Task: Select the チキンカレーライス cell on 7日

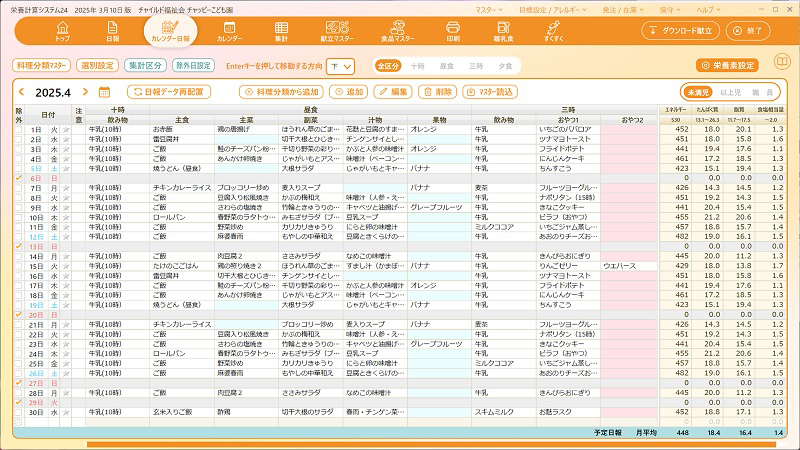Action: (x=182, y=188)
